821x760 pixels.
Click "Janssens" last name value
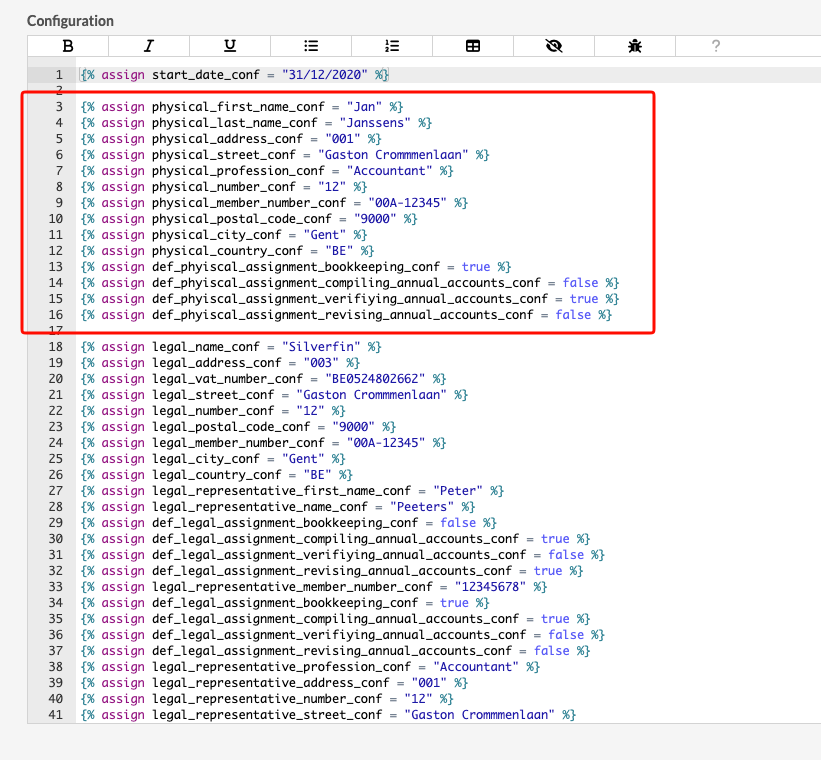tap(375, 123)
